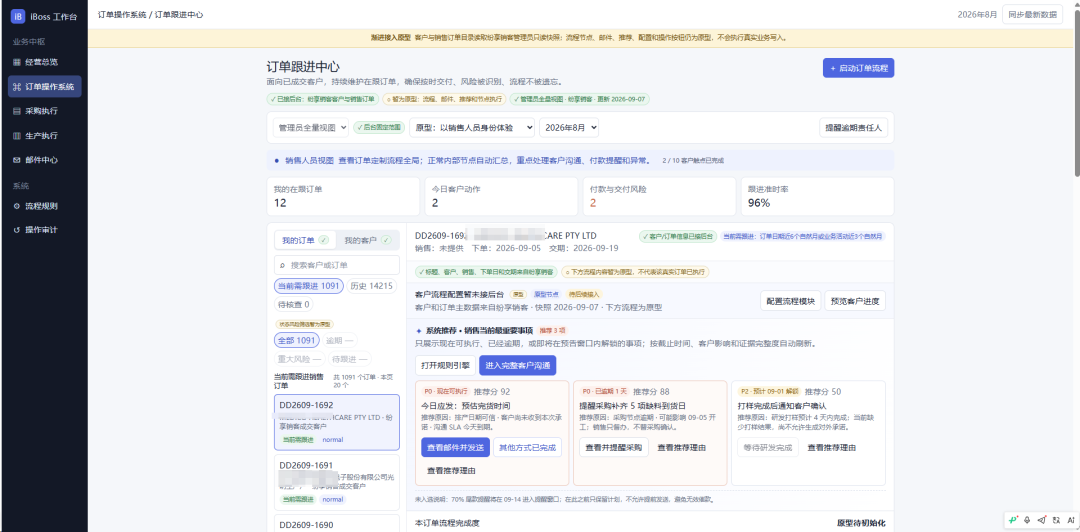Select the 待核查 0 filter

293,304
